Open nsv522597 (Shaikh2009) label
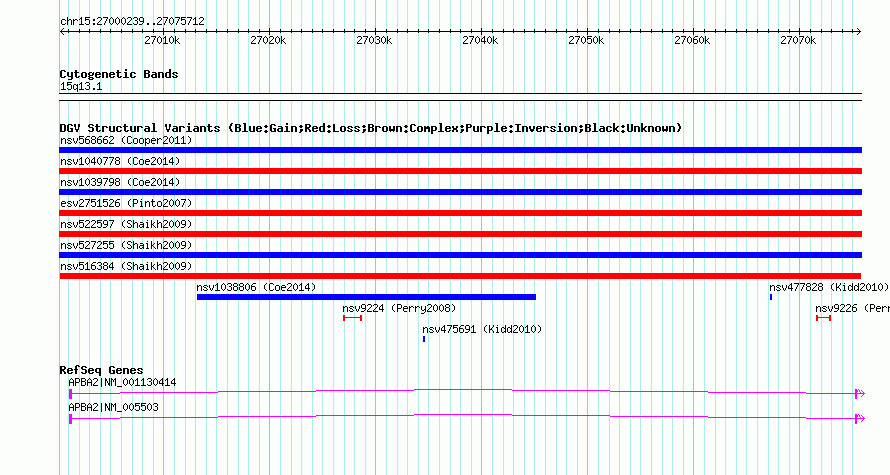Viewport: 890px width, 475px height. click(x=126, y=224)
